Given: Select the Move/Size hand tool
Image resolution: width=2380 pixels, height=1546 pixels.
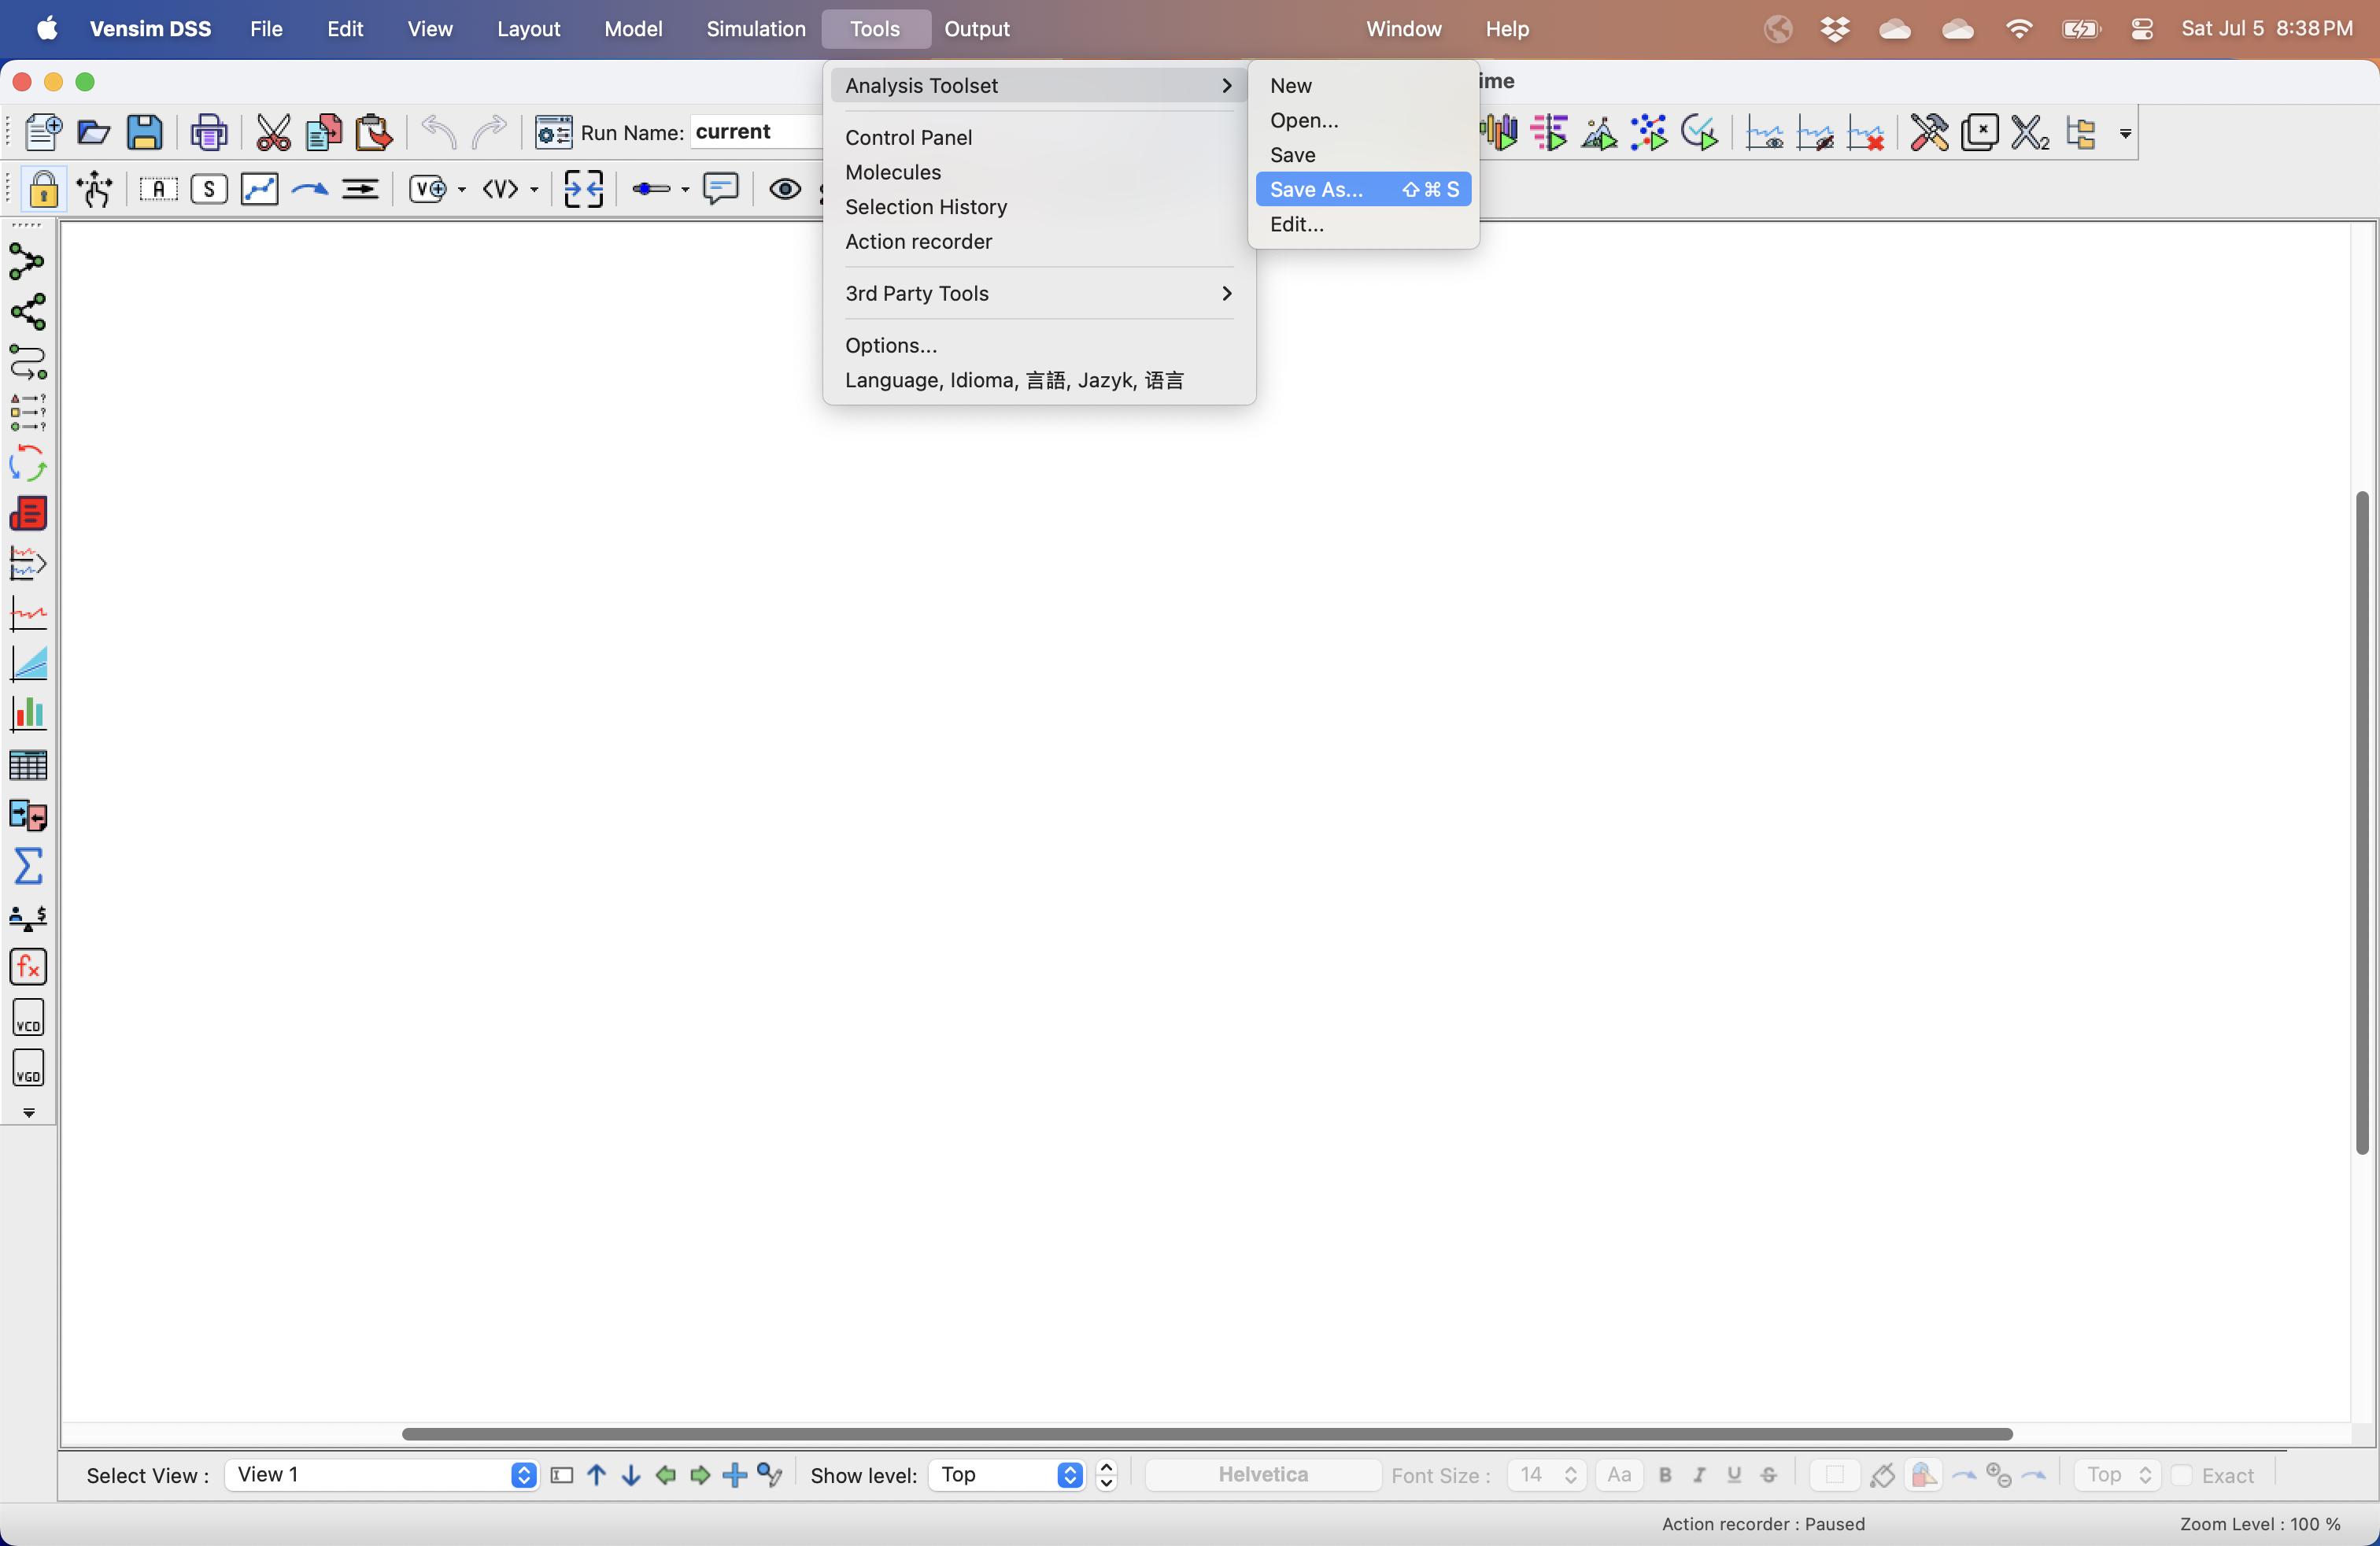Looking at the screenshot, I should (x=96, y=188).
